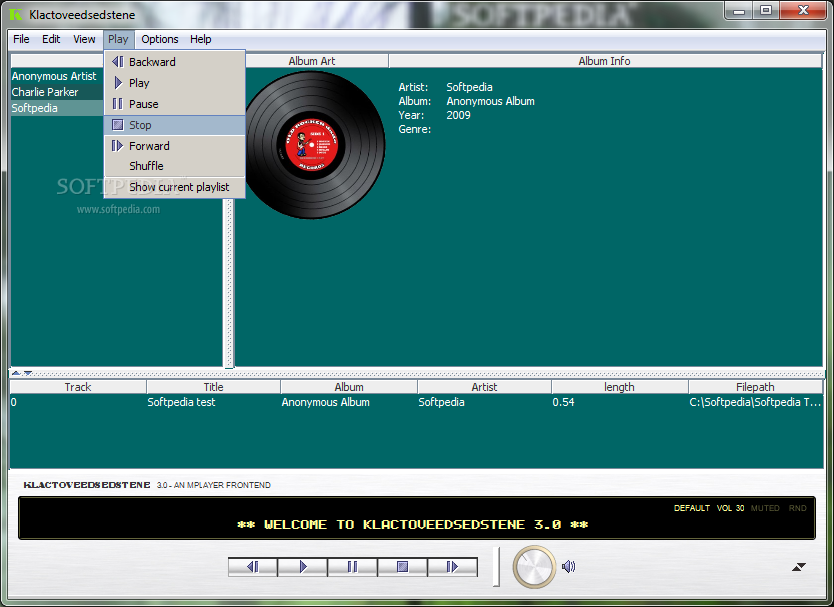The image size is (834, 607).
Task: Select the 'Softpedia test' track title
Action: pyautogui.click(x=181, y=402)
